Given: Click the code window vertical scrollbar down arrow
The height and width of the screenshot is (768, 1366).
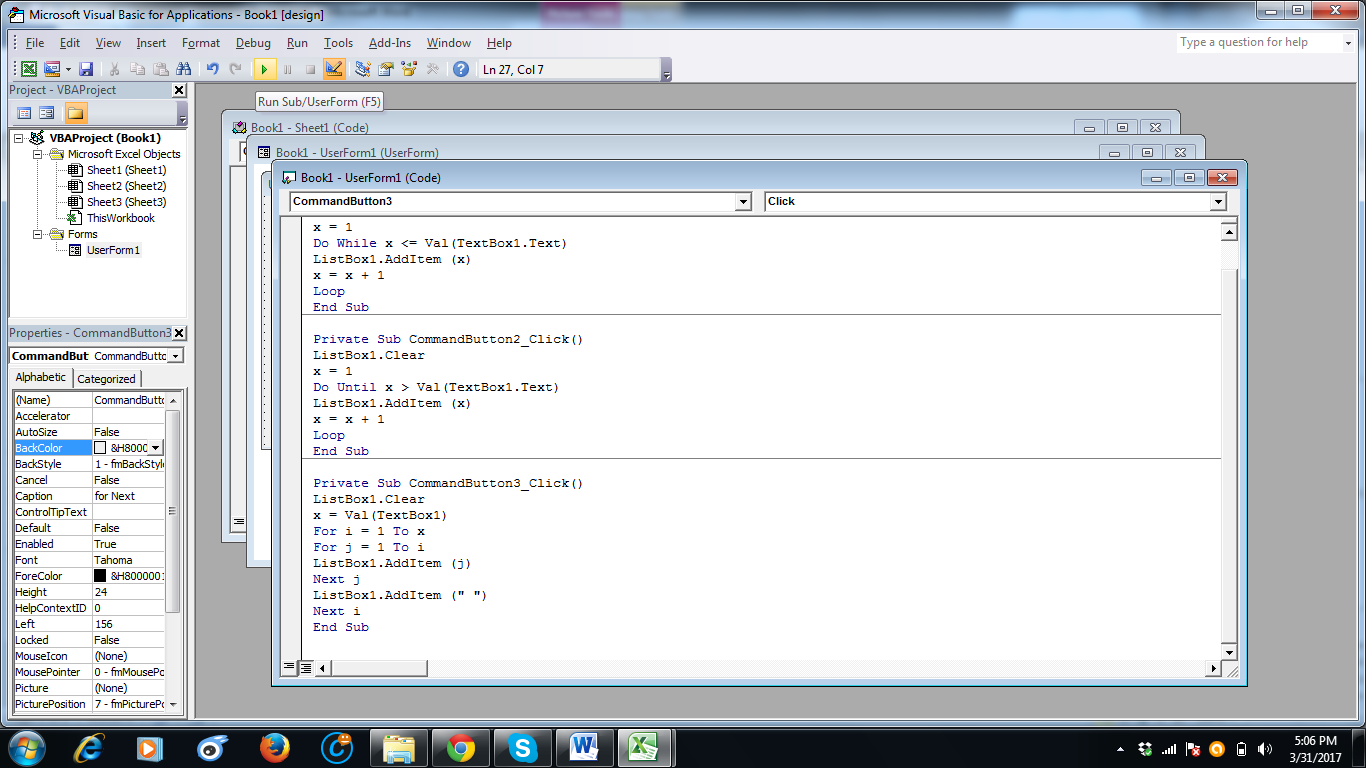Looking at the screenshot, I should pos(1229,652).
